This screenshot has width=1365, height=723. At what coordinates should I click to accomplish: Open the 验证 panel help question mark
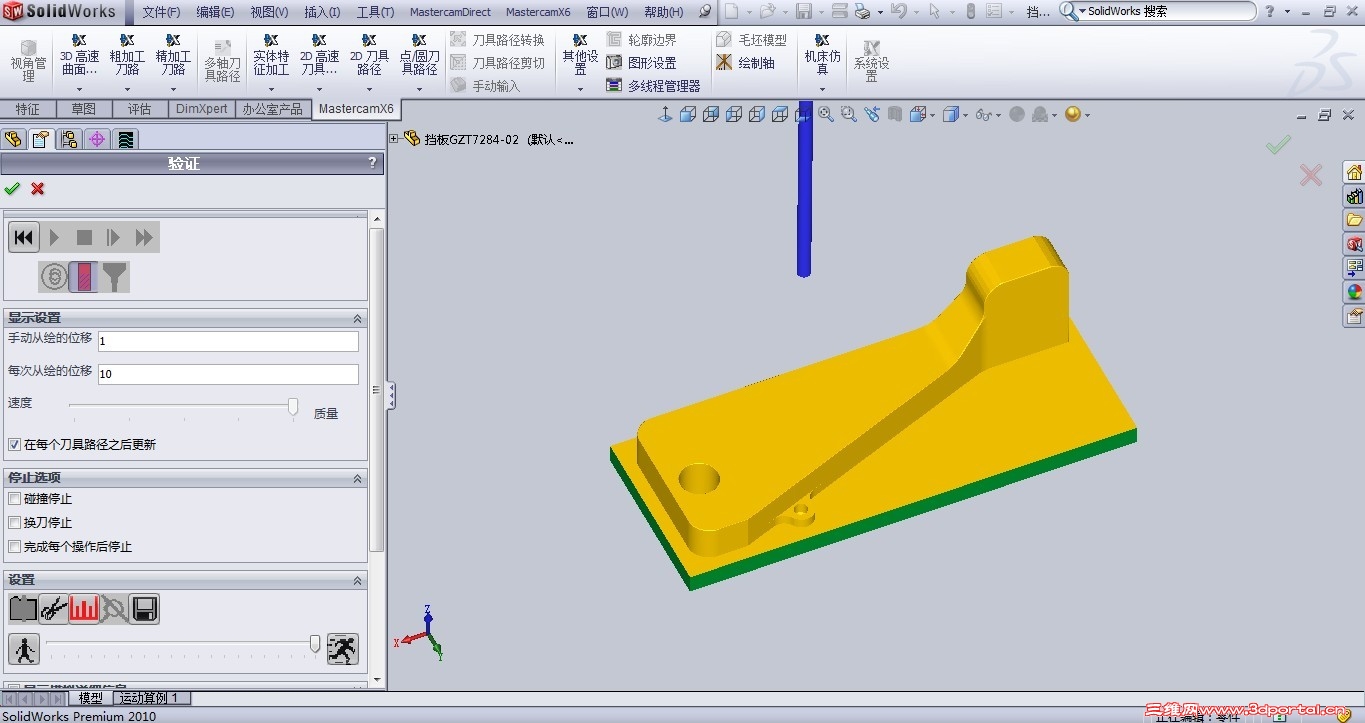pyautogui.click(x=372, y=163)
